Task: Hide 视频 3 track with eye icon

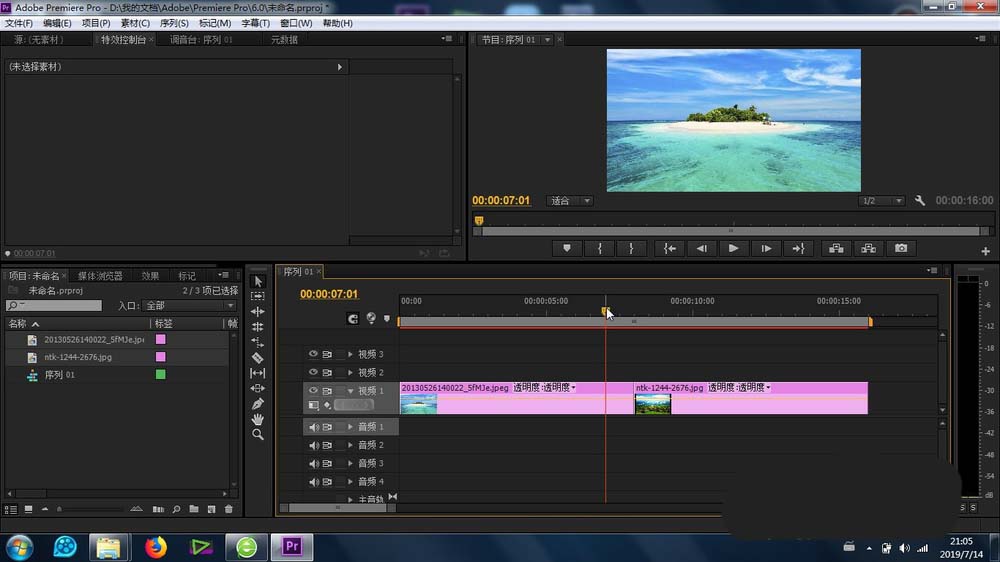Action: pos(313,354)
